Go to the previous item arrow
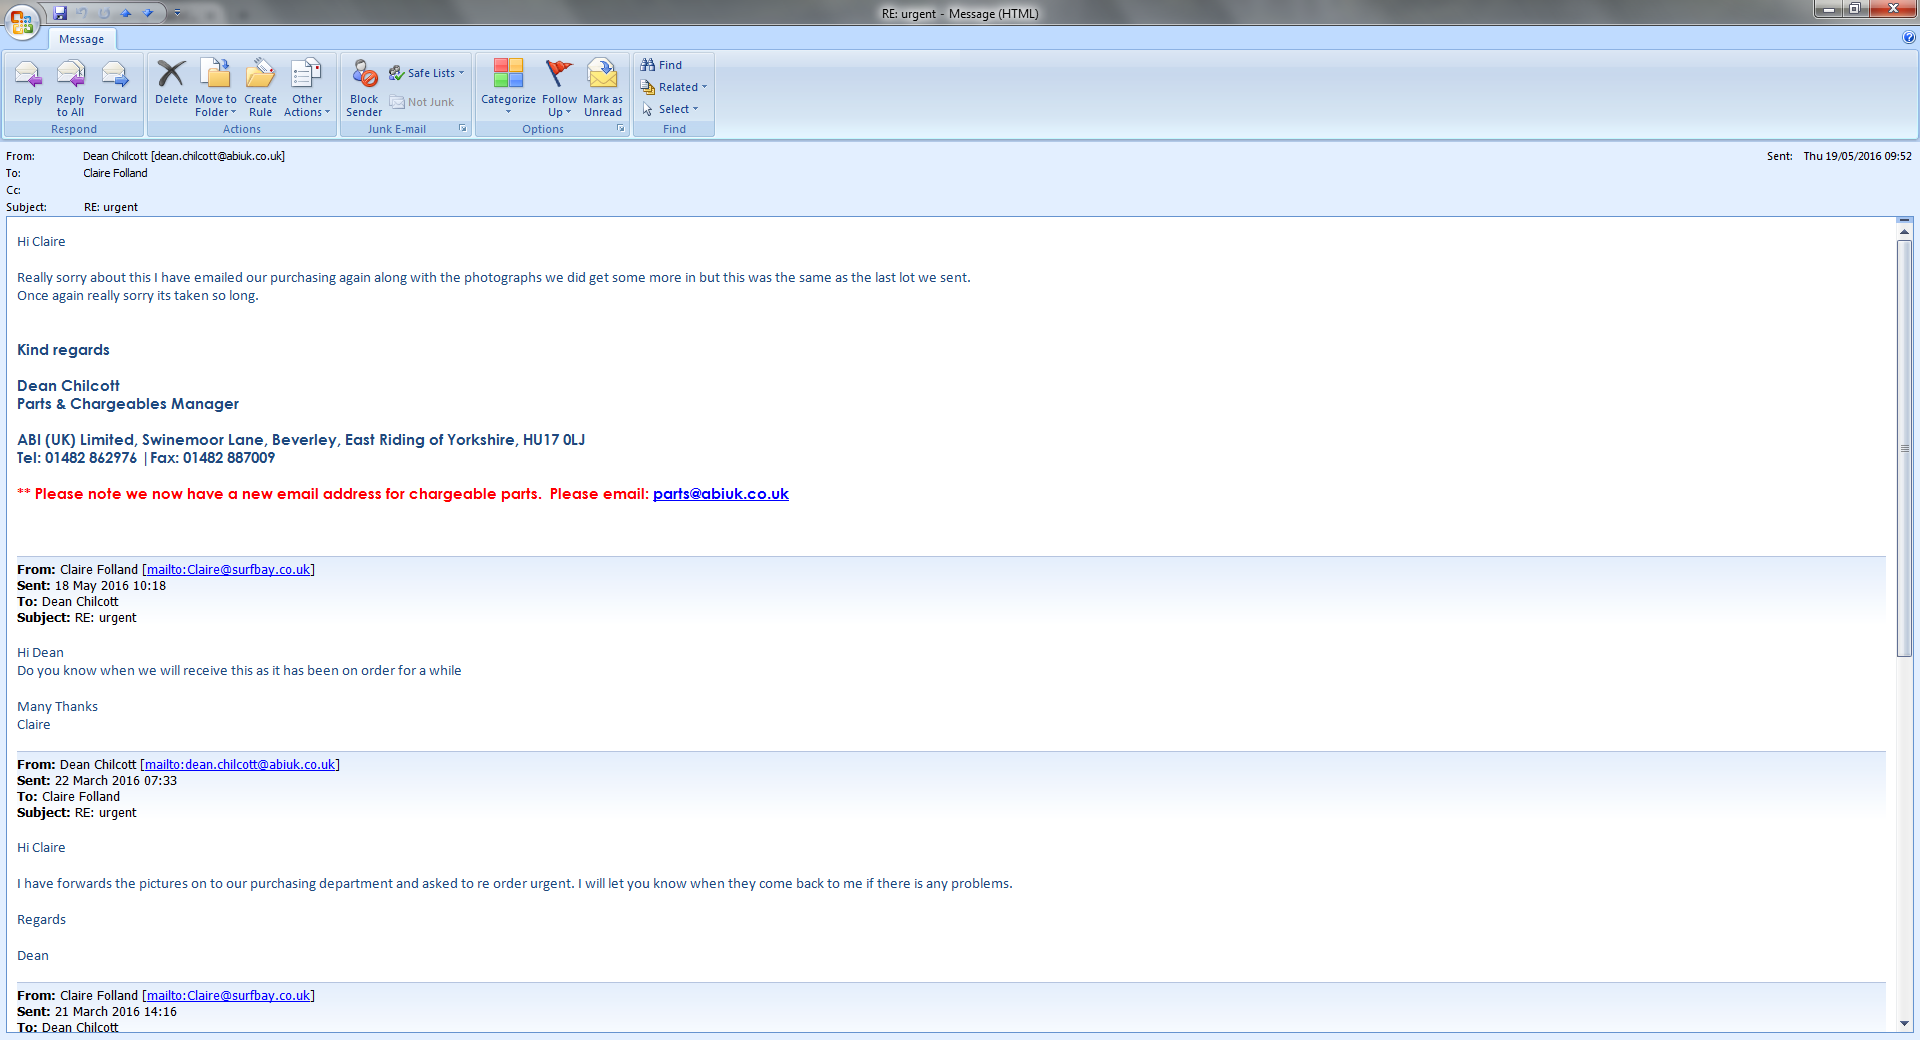The width and height of the screenshot is (1920, 1040). click(126, 13)
